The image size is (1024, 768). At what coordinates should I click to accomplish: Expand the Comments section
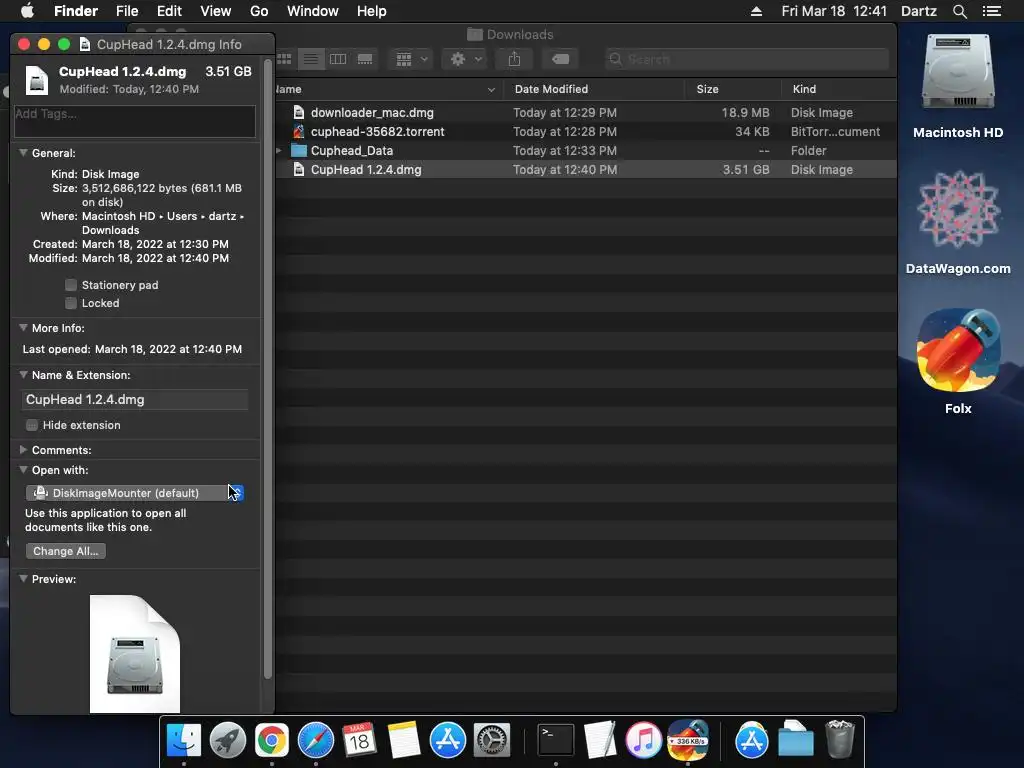click(23, 450)
